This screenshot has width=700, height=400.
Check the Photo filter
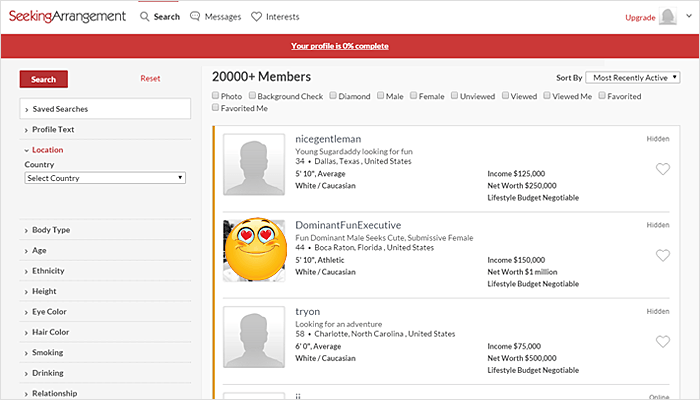(216, 96)
